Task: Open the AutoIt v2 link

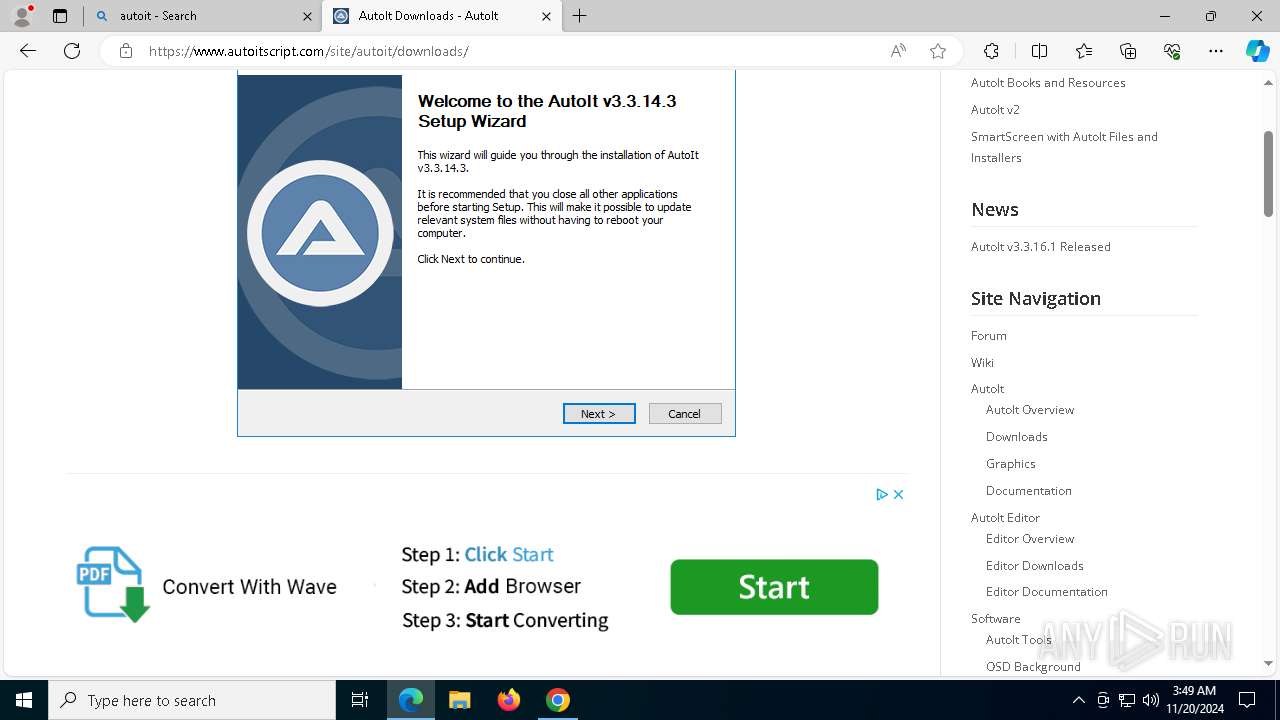Action: pyautogui.click(x=995, y=110)
